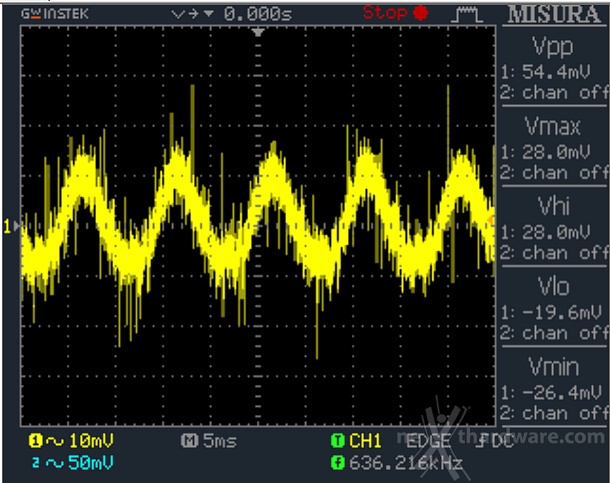This screenshot has height=483, width=610.
Task: Click the 10mV channel 1 scale
Action: point(91,441)
